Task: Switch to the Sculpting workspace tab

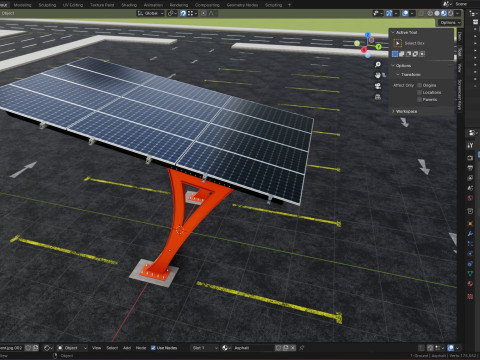Action: [47, 5]
